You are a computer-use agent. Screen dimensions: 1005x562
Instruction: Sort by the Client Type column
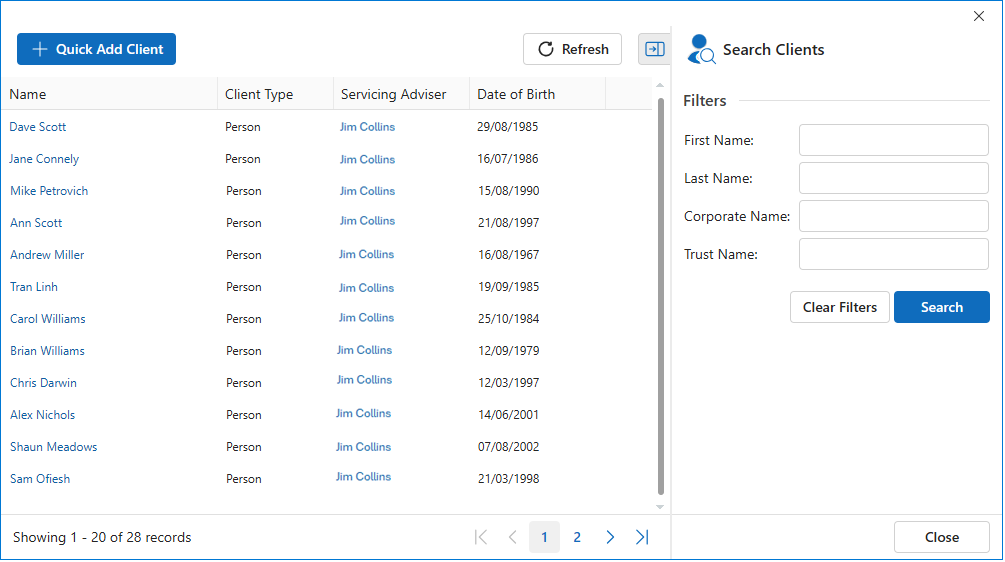(259, 94)
